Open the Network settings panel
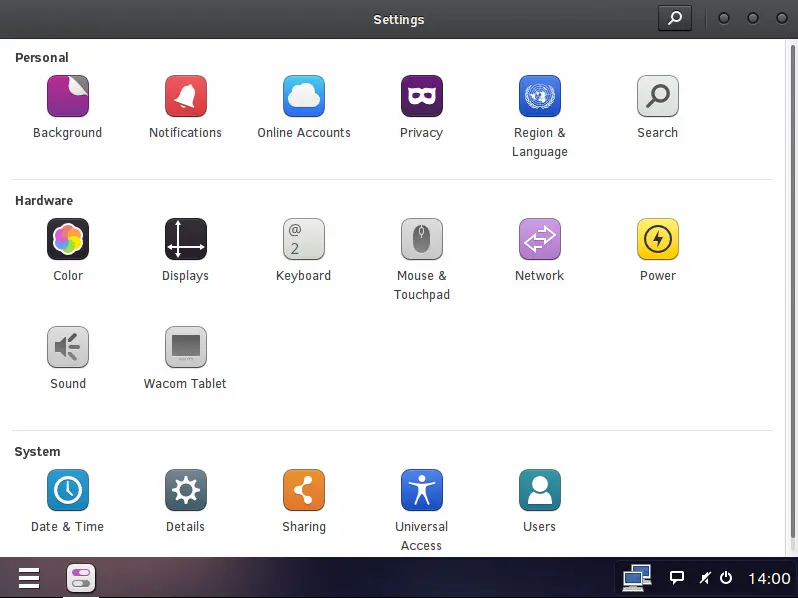 point(539,240)
